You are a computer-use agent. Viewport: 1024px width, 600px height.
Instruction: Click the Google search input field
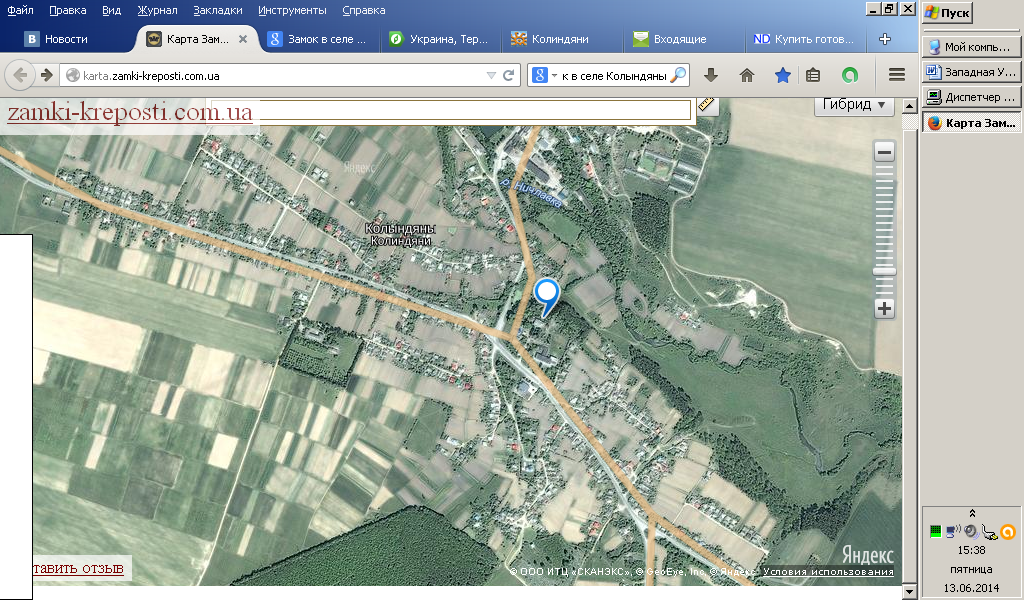click(614, 76)
